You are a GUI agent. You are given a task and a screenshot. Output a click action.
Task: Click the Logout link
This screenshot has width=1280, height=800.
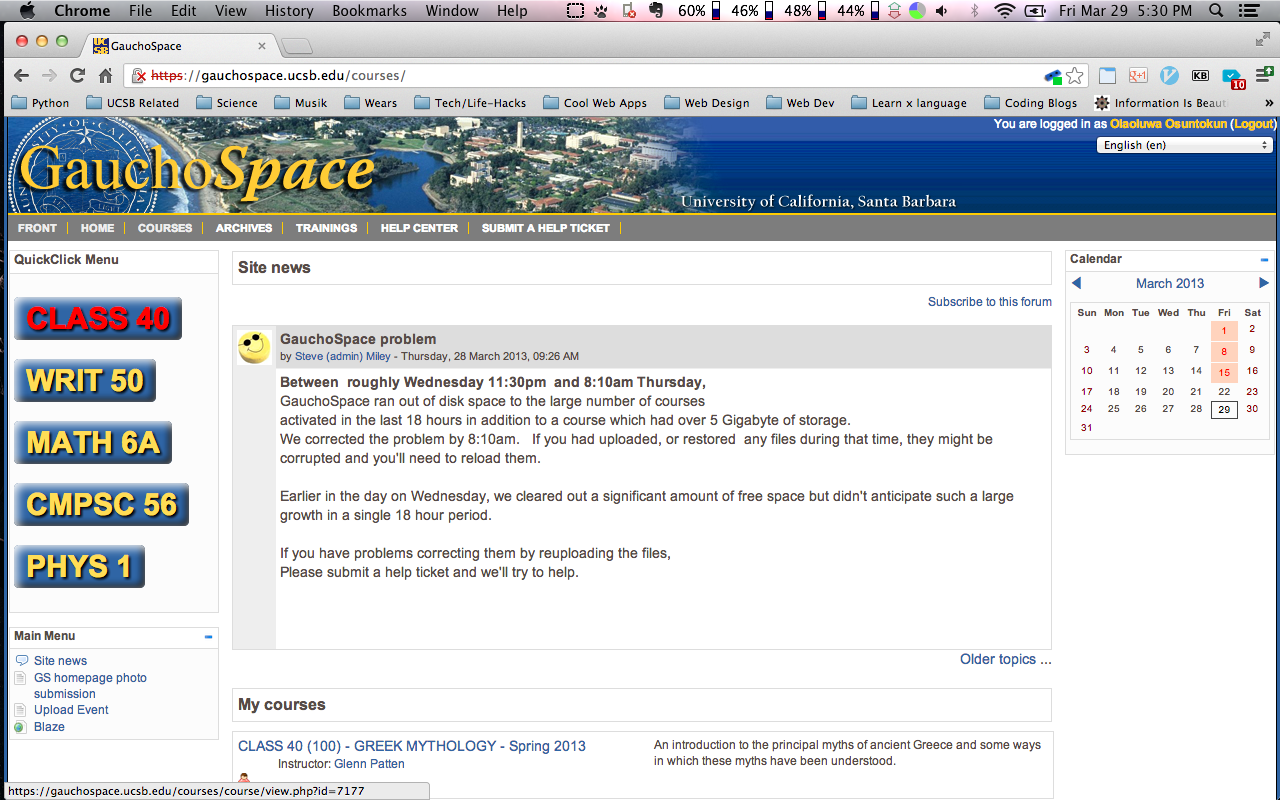[1254, 124]
